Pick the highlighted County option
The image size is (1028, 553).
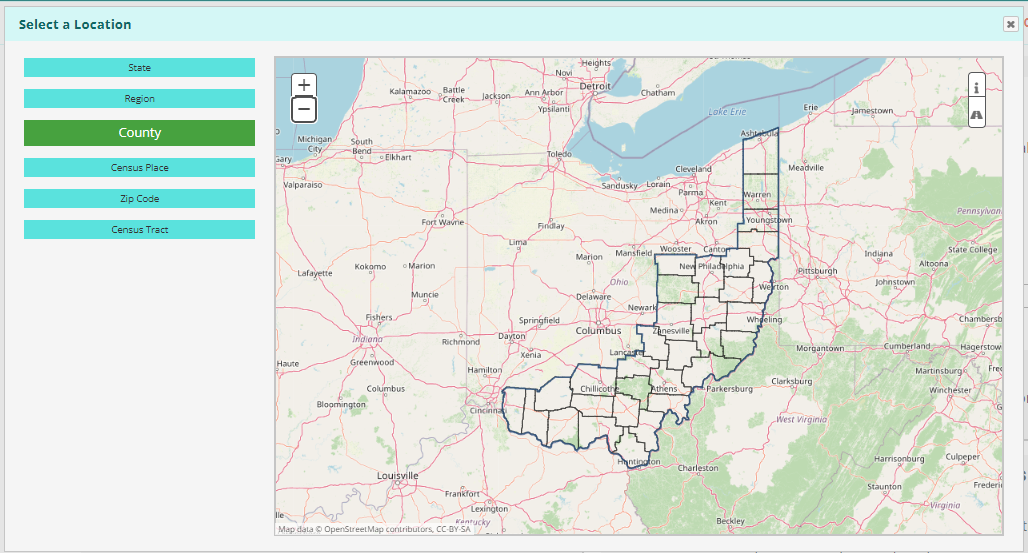tap(139, 133)
